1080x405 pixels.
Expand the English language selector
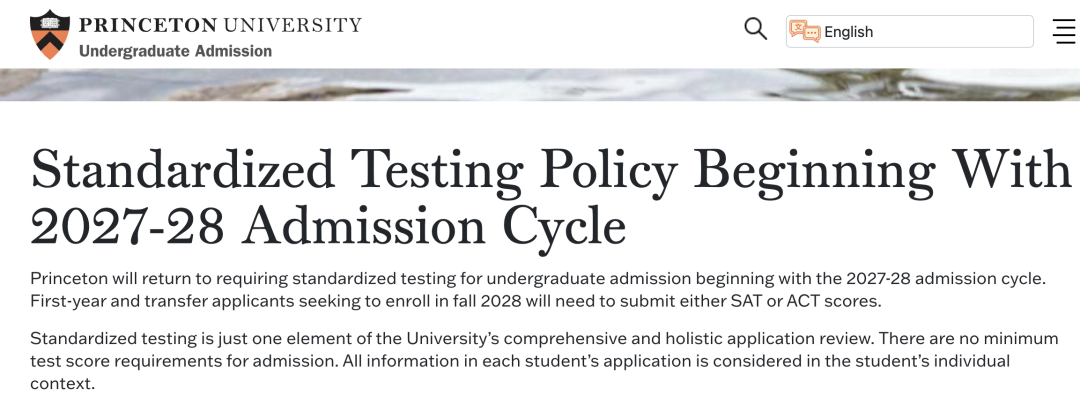(909, 32)
